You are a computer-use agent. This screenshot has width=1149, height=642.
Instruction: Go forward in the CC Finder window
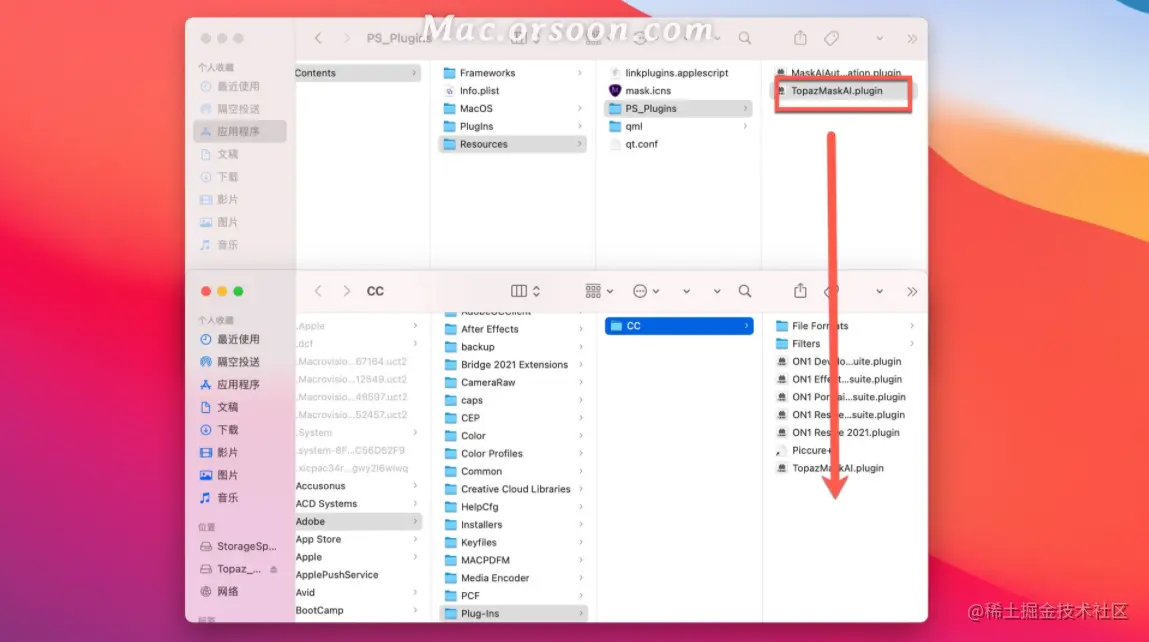coord(347,291)
